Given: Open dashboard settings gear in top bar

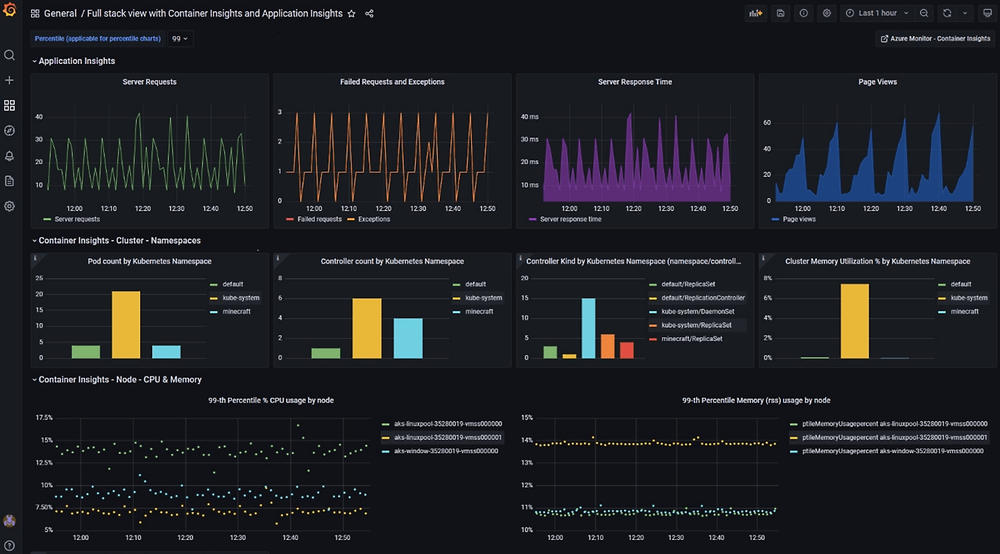Looking at the screenshot, I should [x=827, y=13].
